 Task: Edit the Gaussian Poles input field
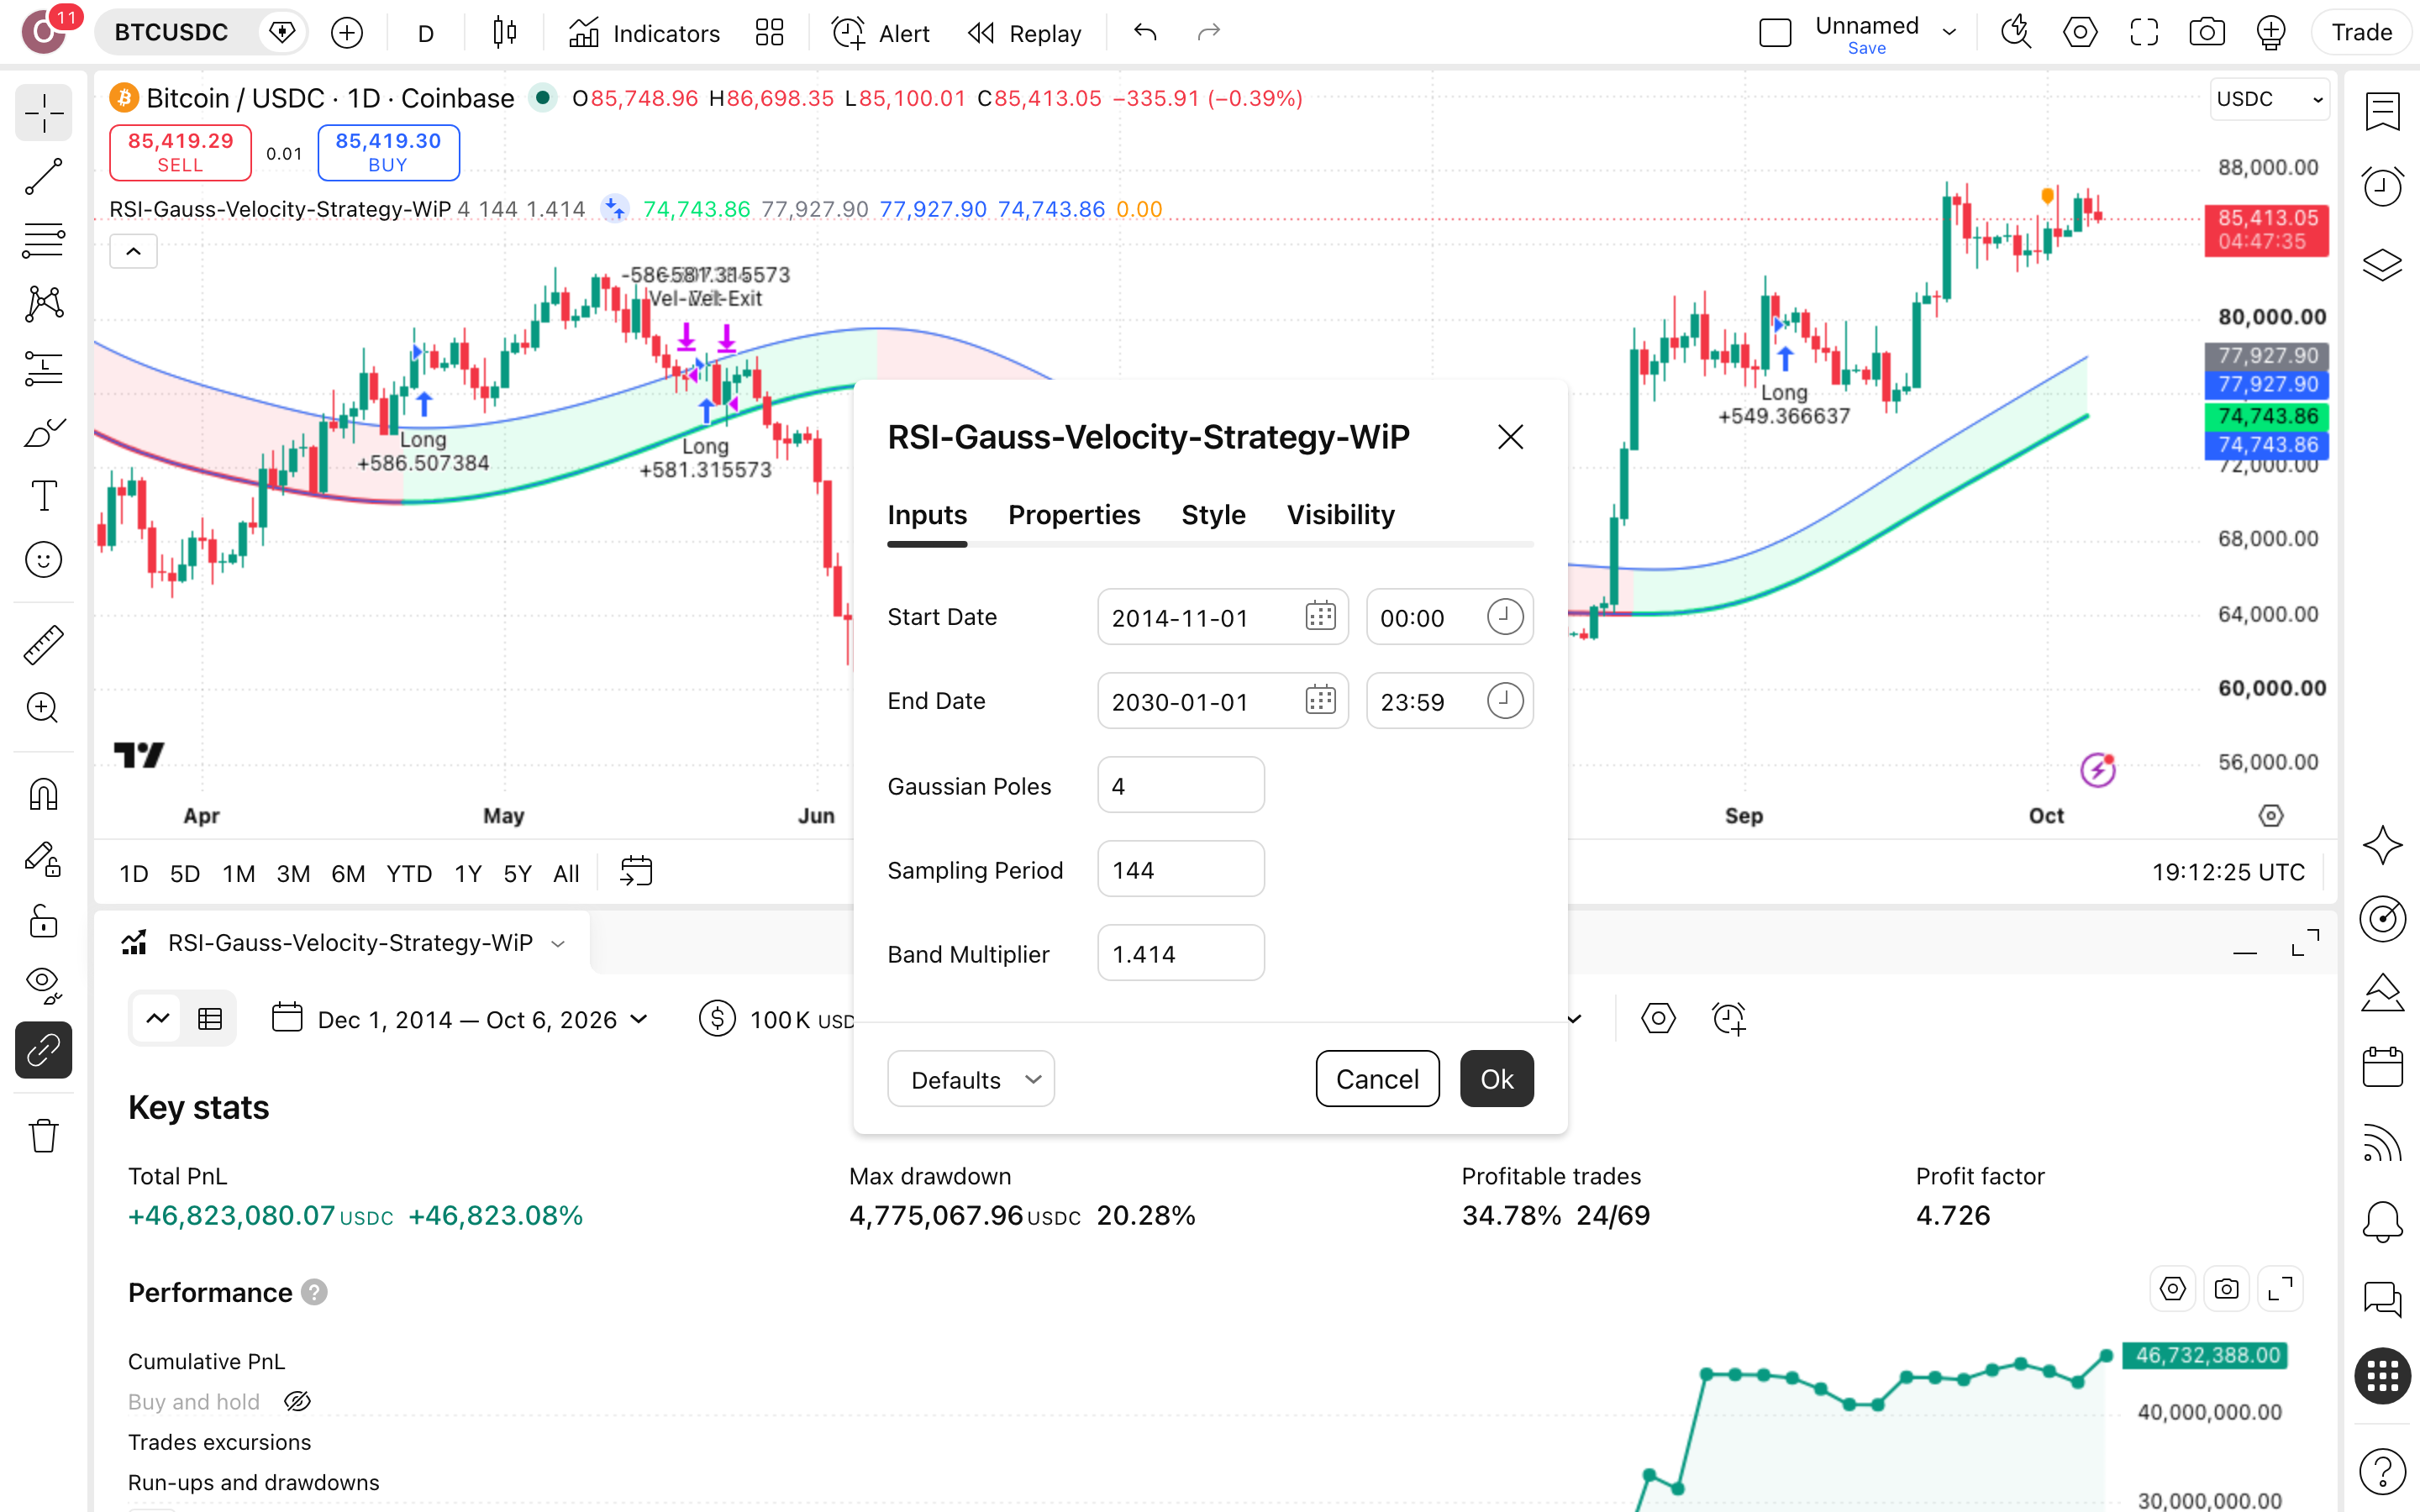point(1180,785)
